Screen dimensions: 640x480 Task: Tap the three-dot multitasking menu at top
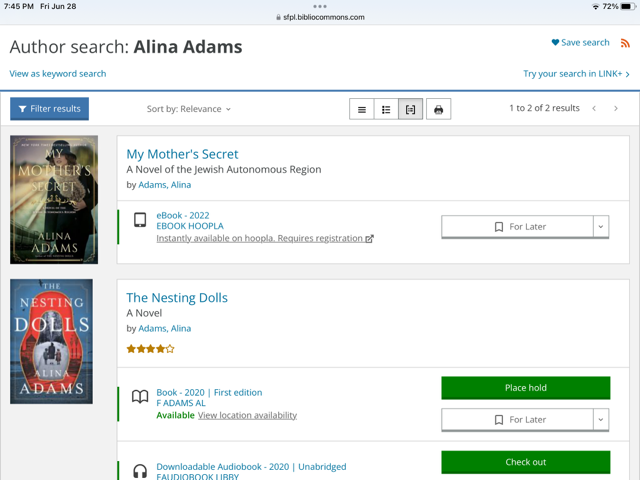pyautogui.click(x=320, y=6)
